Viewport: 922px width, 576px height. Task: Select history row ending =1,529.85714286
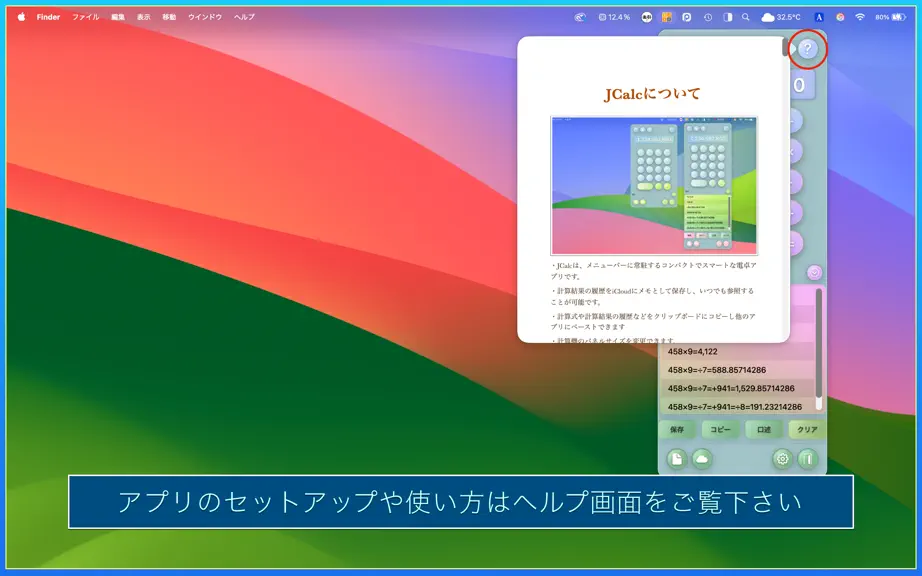737,389
